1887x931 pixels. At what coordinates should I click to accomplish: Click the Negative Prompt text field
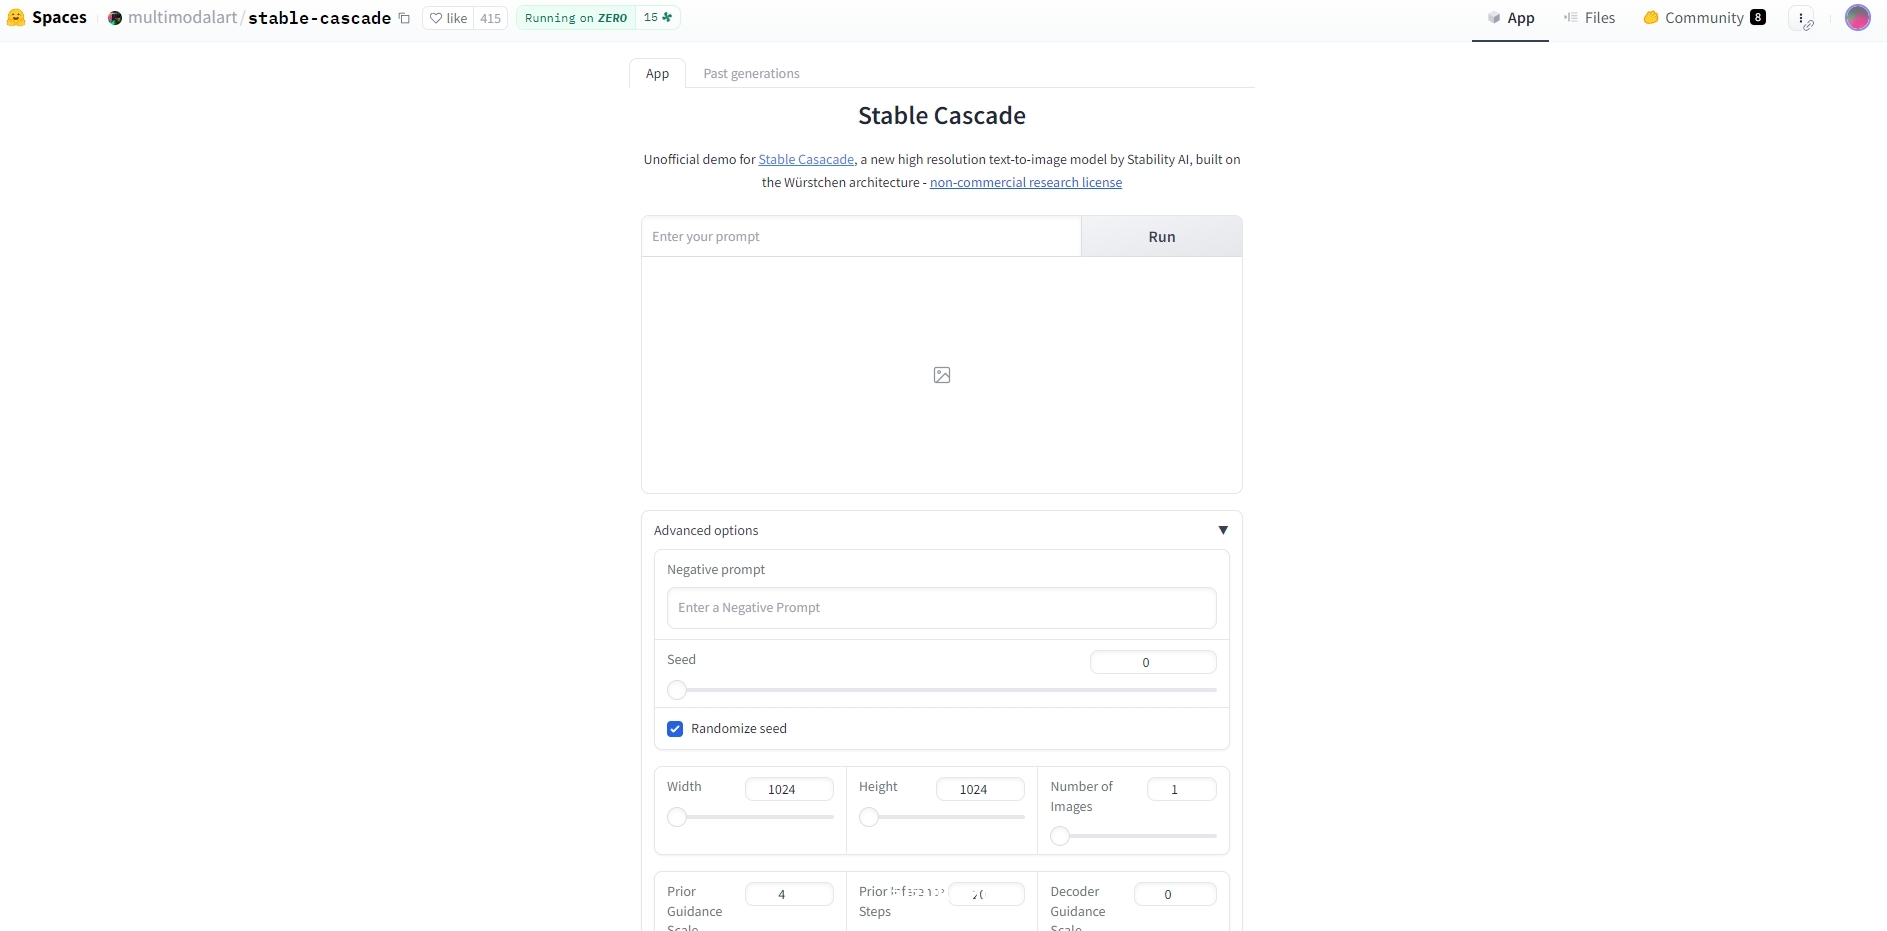[941, 608]
